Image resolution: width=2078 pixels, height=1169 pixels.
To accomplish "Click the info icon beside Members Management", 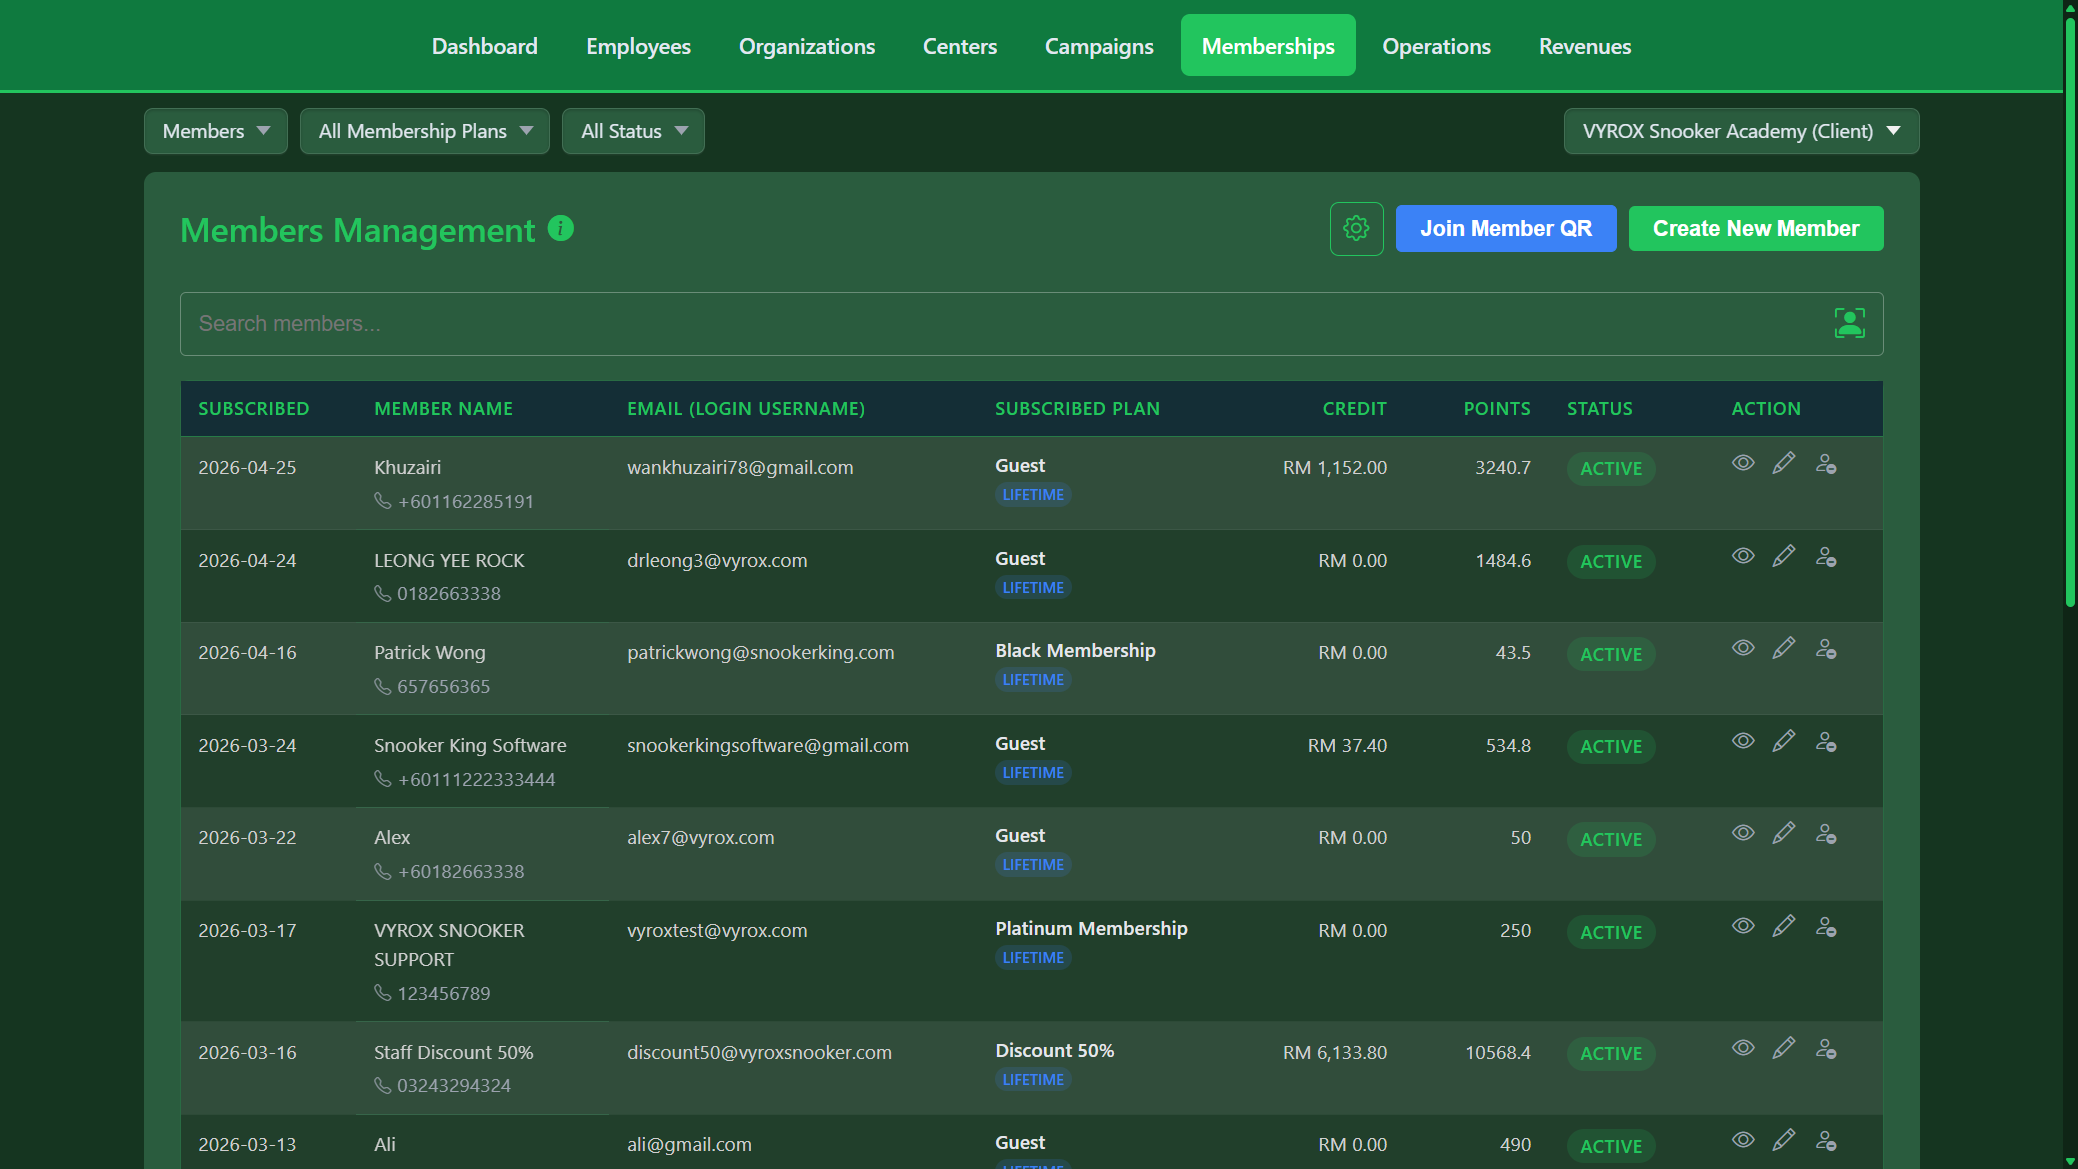I will click(x=561, y=229).
